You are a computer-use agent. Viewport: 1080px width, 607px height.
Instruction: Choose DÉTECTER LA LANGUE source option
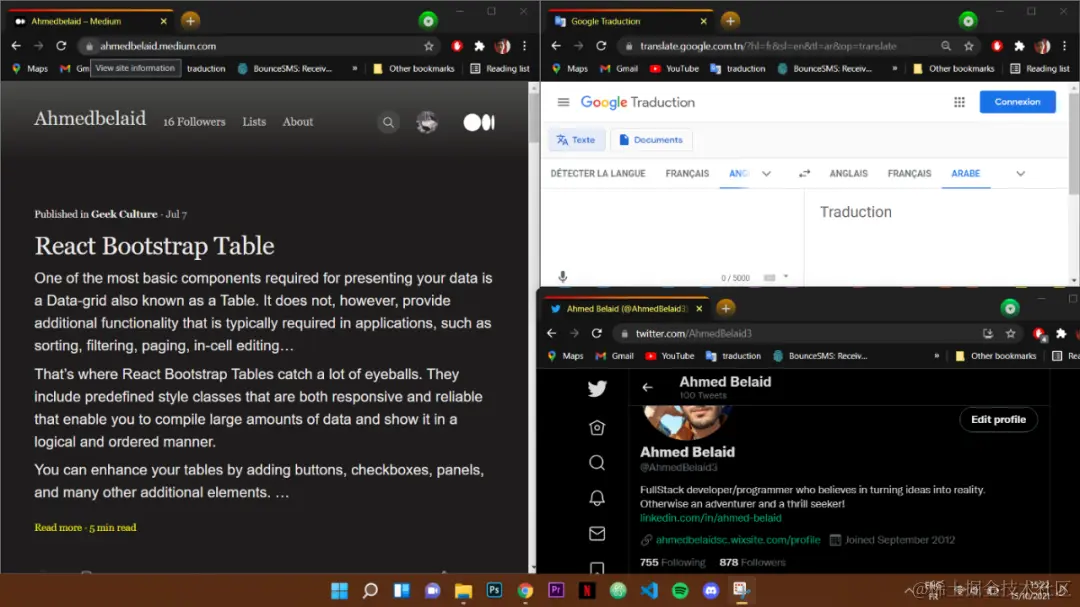pyautogui.click(x=598, y=174)
